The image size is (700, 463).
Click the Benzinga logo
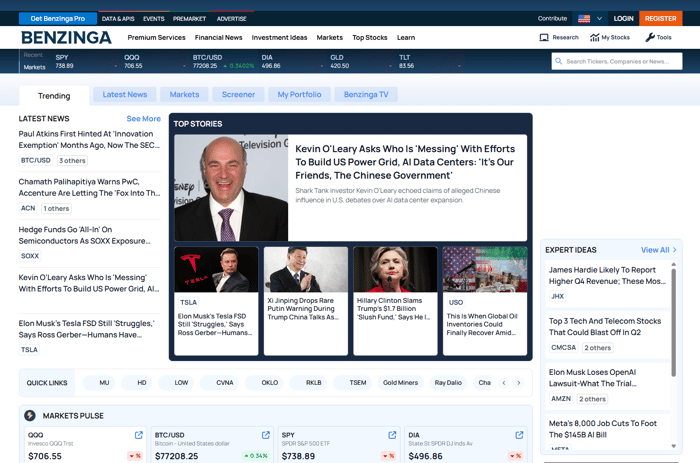click(x=67, y=38)
